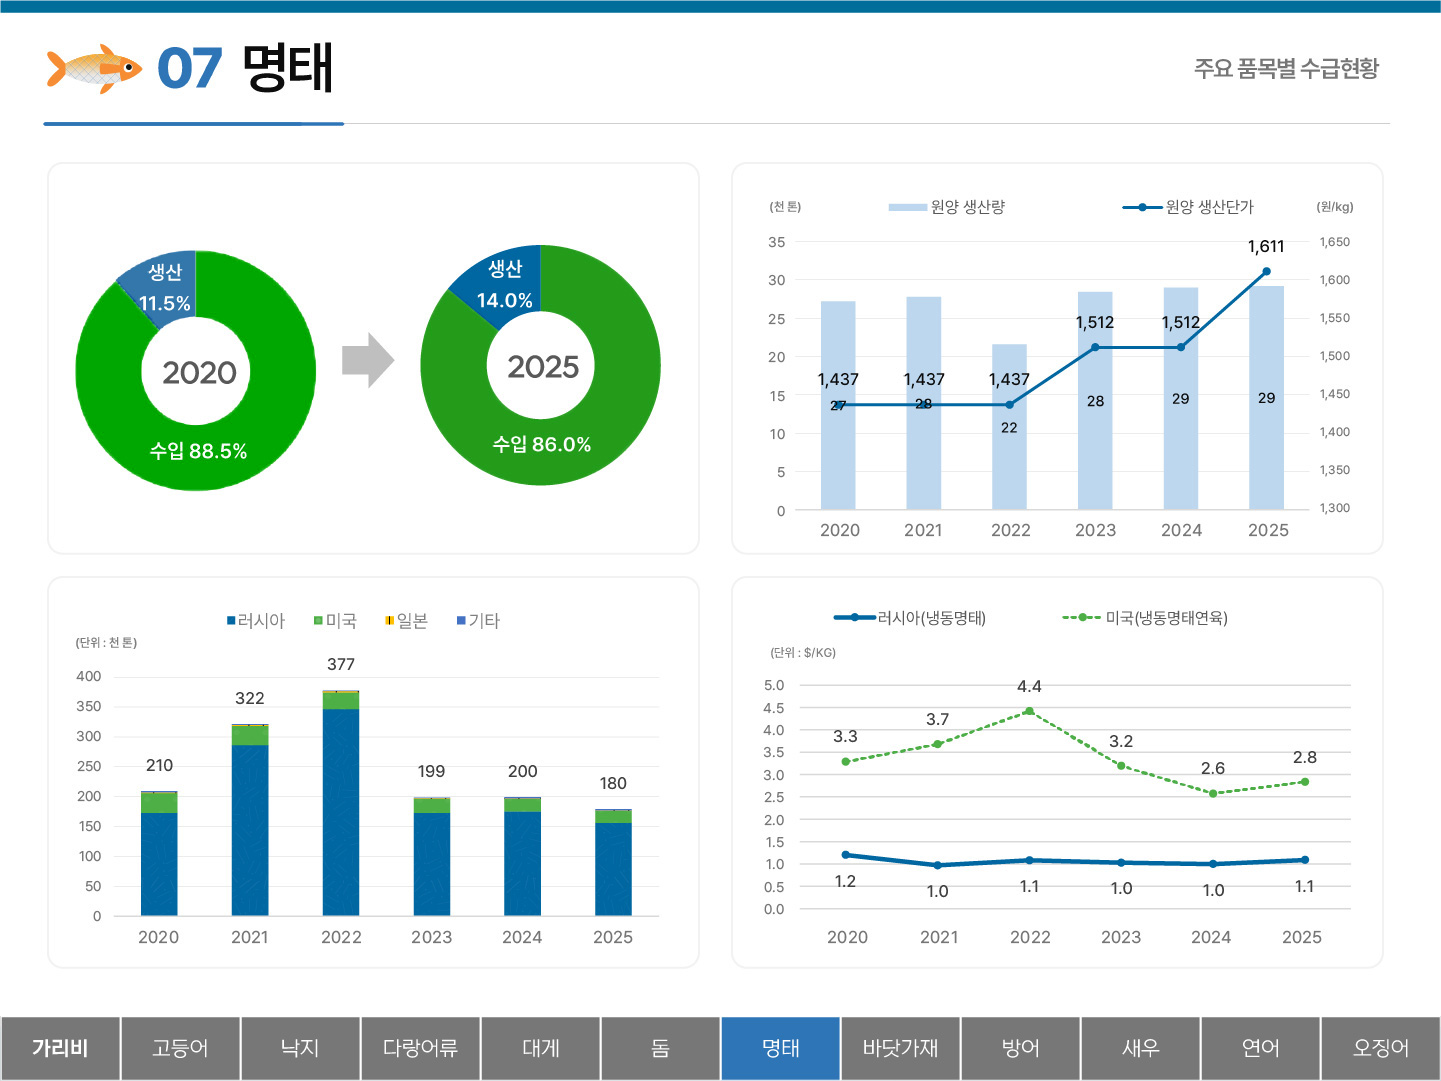The height and width of the screenshot is (1081, 1441).
Task: Click the 주요 품목별 수급현황 header text
Action: [1286, 68]
